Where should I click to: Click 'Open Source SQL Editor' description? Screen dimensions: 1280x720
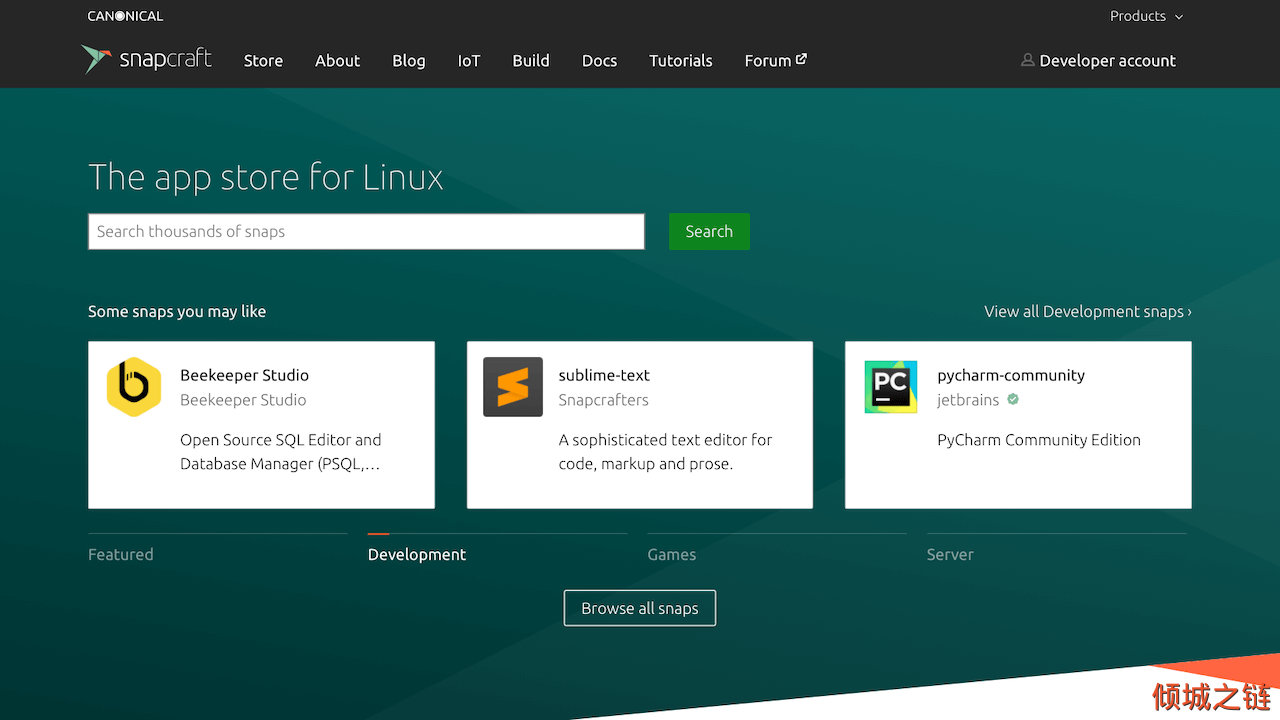tap(281, 451)
